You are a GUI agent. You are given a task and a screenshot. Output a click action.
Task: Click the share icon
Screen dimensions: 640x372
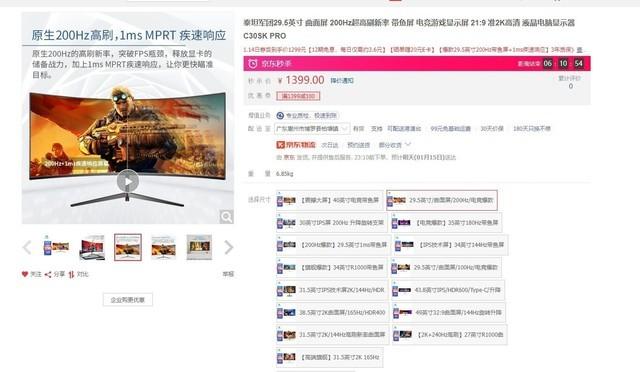(x=48, y=274)
